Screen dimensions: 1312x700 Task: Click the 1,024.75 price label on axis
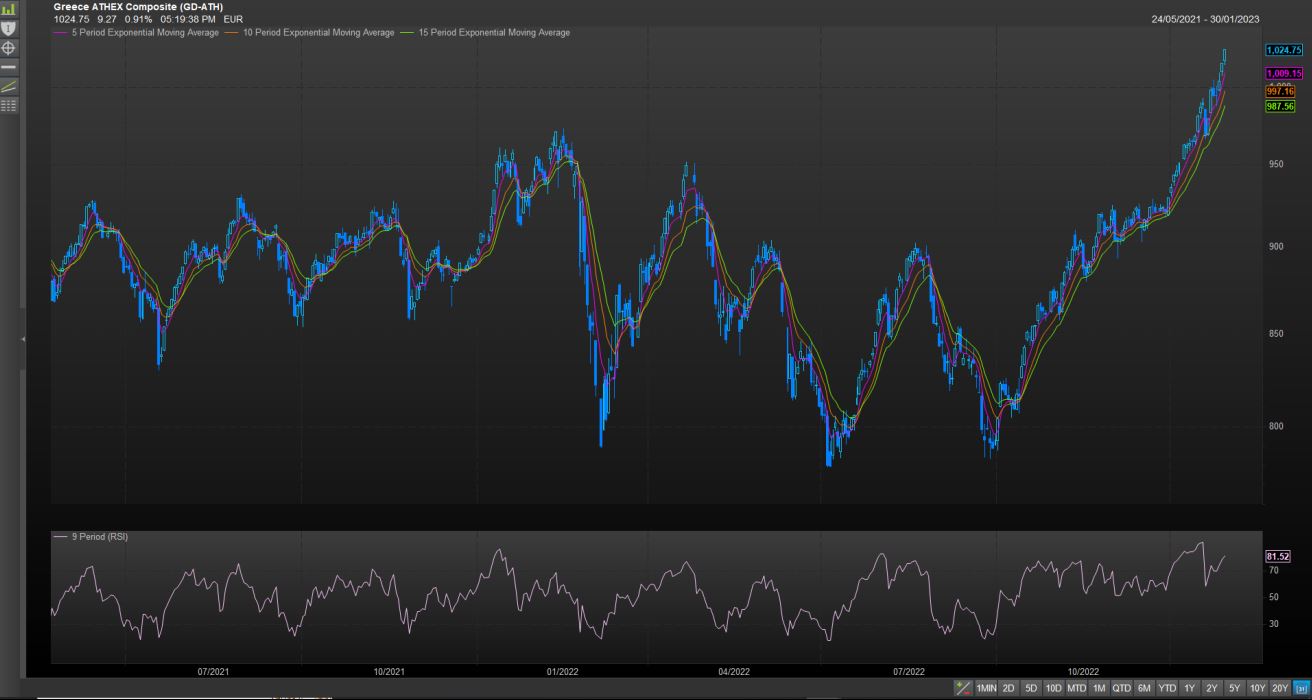coord(1283,50)
